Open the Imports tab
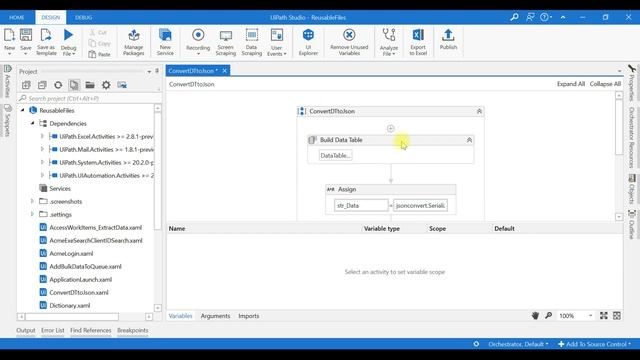640x360 pixels. 249,316
